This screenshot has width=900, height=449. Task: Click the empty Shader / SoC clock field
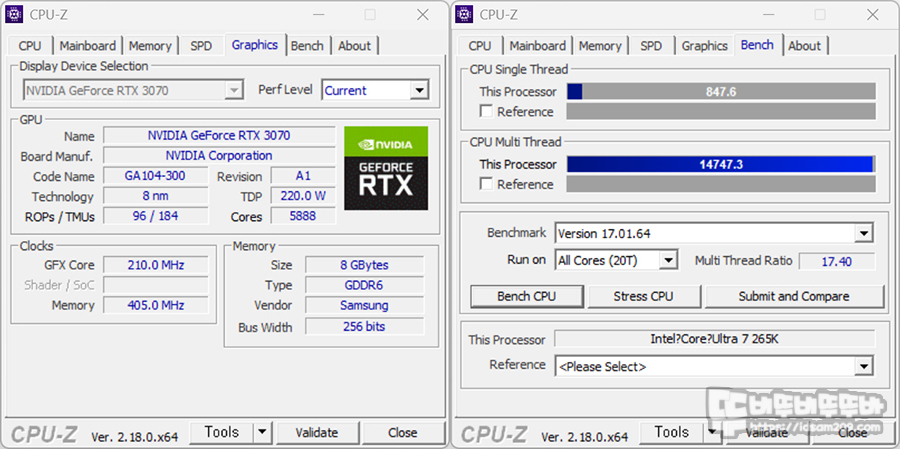coord(156,285)
